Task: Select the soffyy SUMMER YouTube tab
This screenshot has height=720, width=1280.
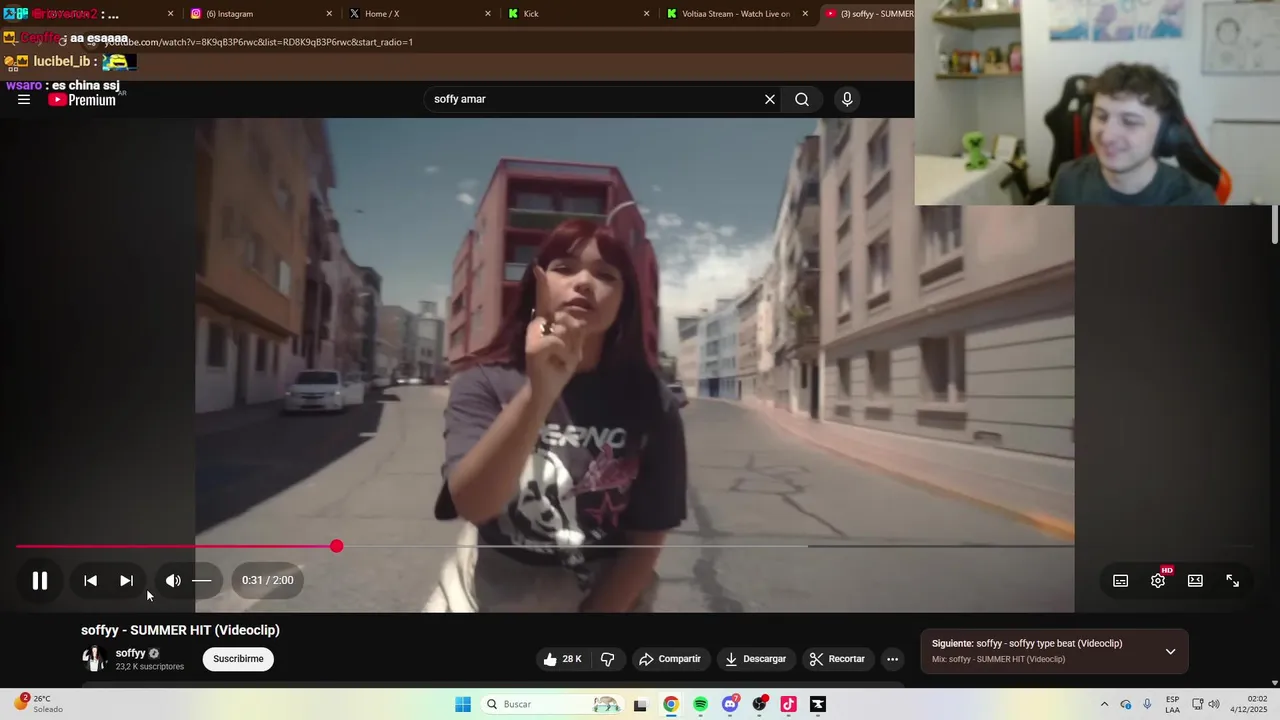Action: pos(868,14)
